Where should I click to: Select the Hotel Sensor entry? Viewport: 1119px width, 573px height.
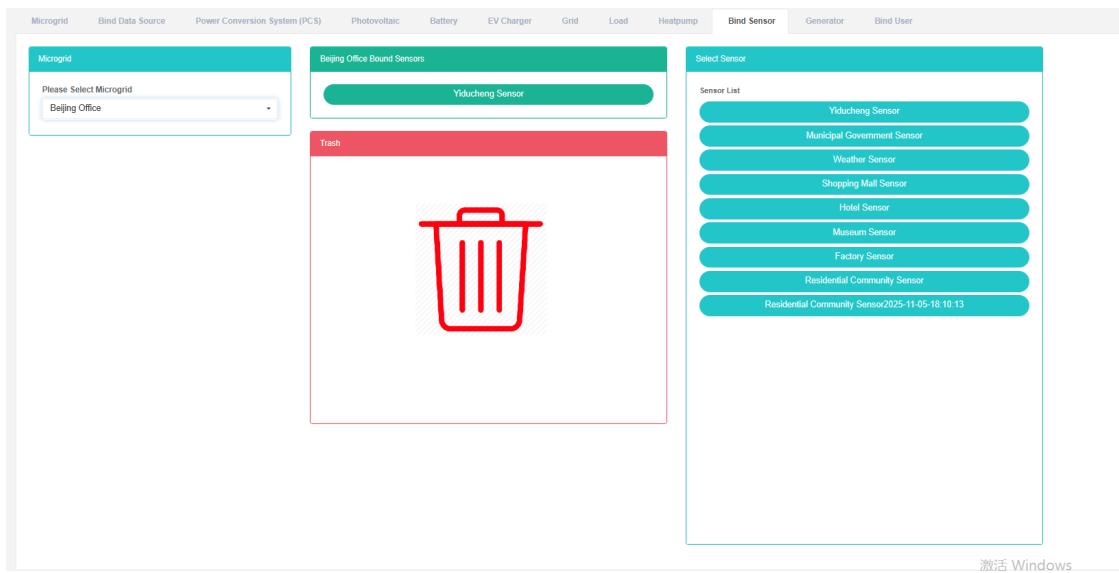[x=864, y=208]
